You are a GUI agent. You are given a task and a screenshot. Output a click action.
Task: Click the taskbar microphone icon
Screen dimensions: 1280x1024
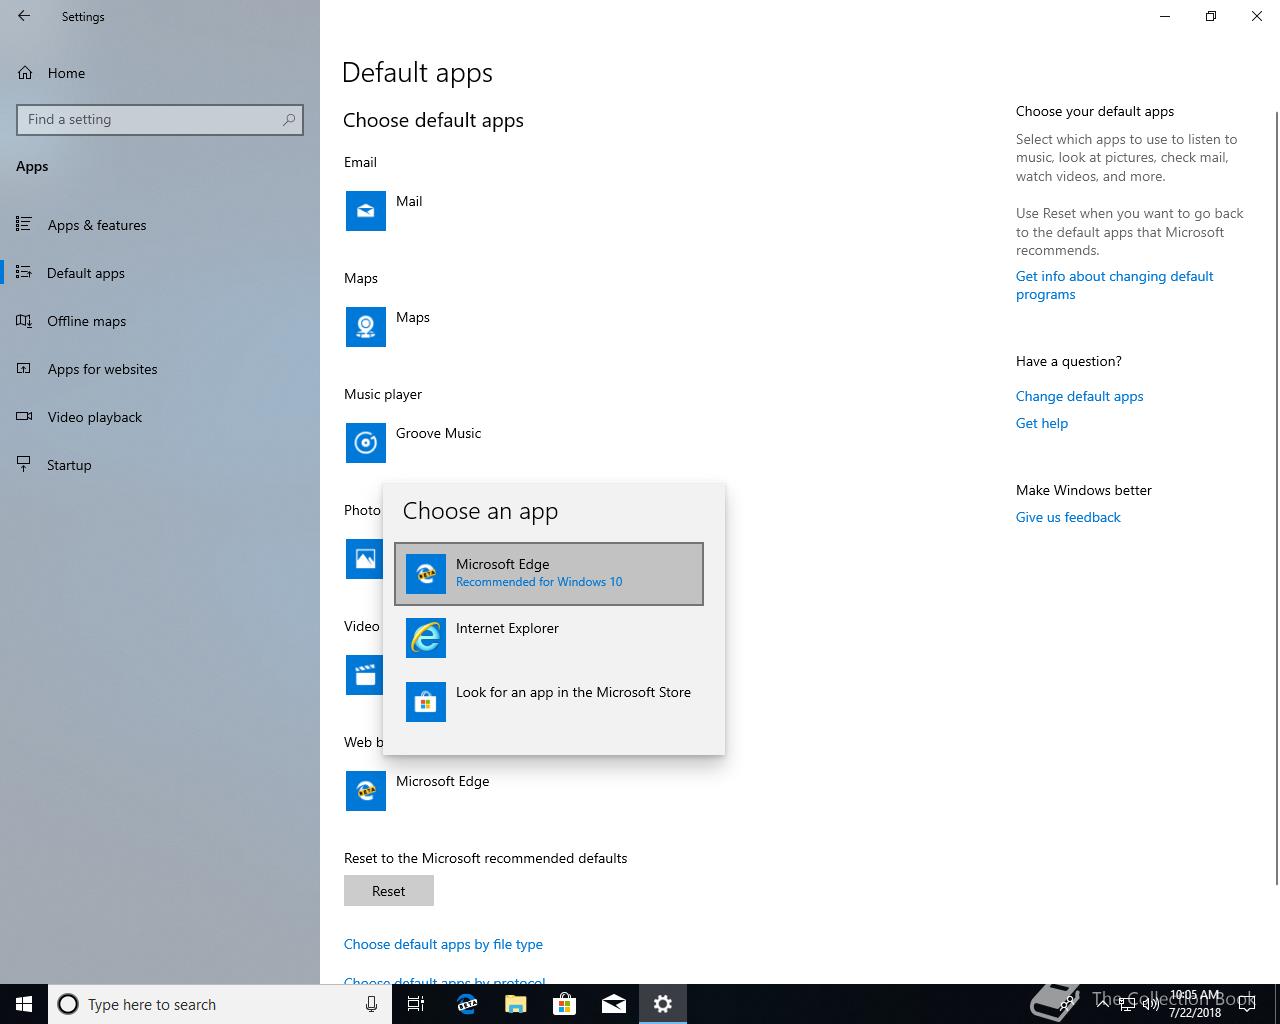click(371, 1004)
